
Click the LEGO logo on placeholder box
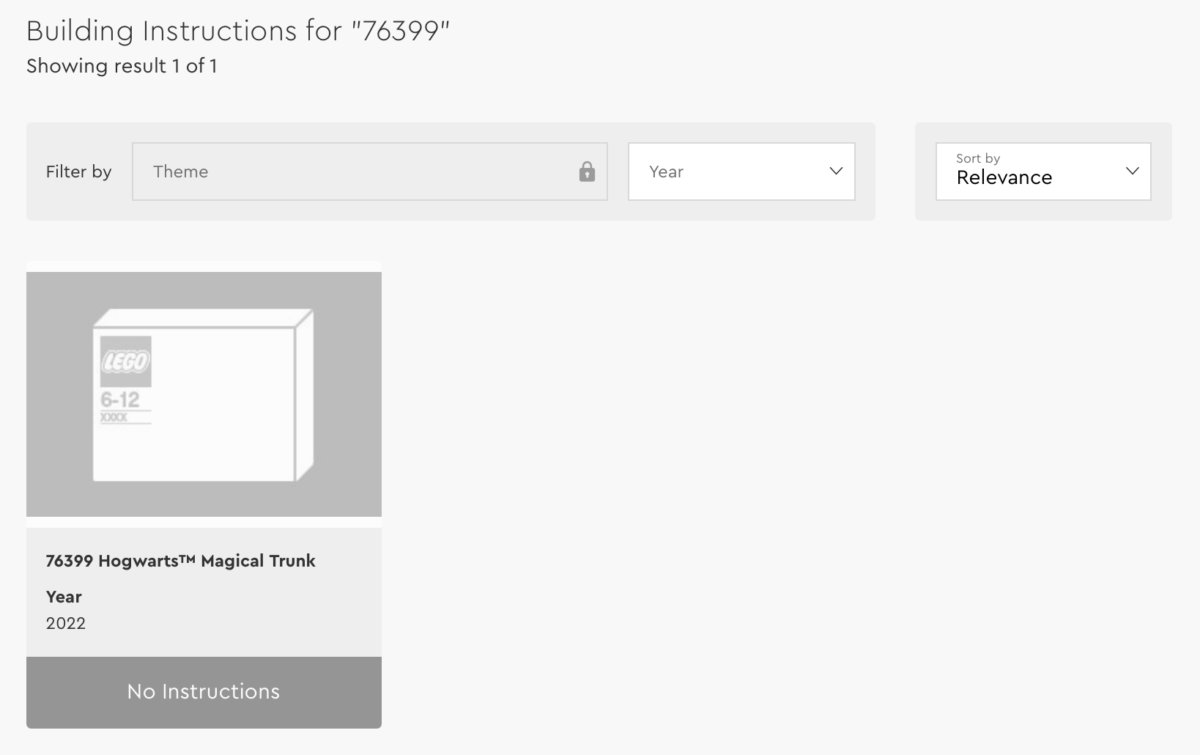[x=126, y=361]
